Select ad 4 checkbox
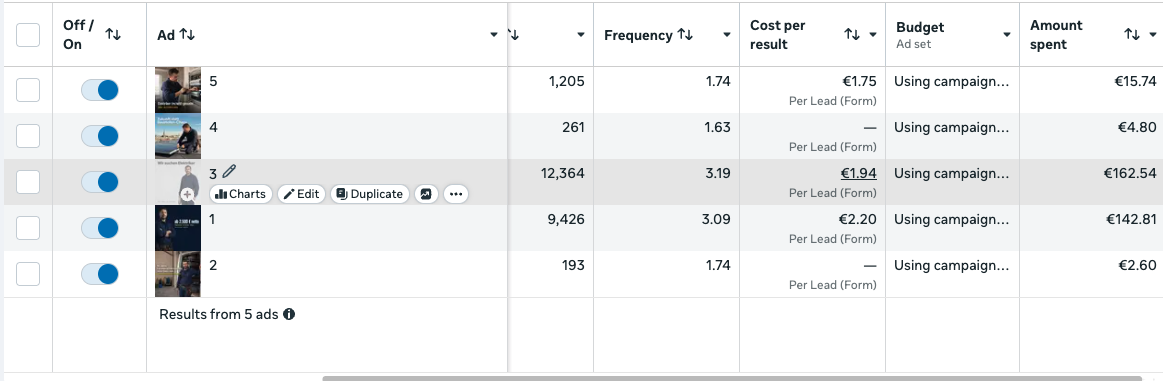 pyautogui.click(x=28, y=136)
